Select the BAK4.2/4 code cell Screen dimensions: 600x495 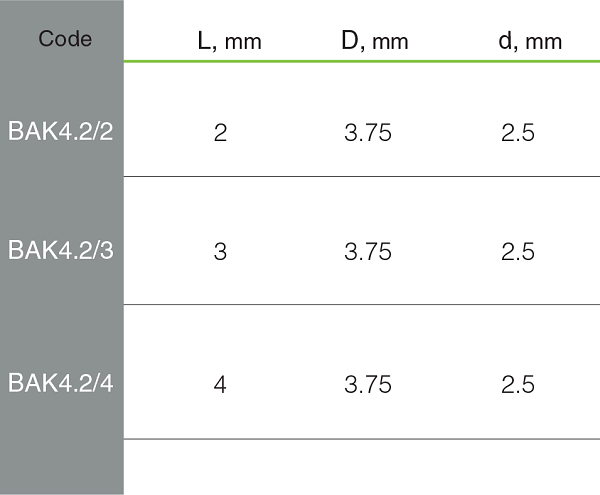61,383
